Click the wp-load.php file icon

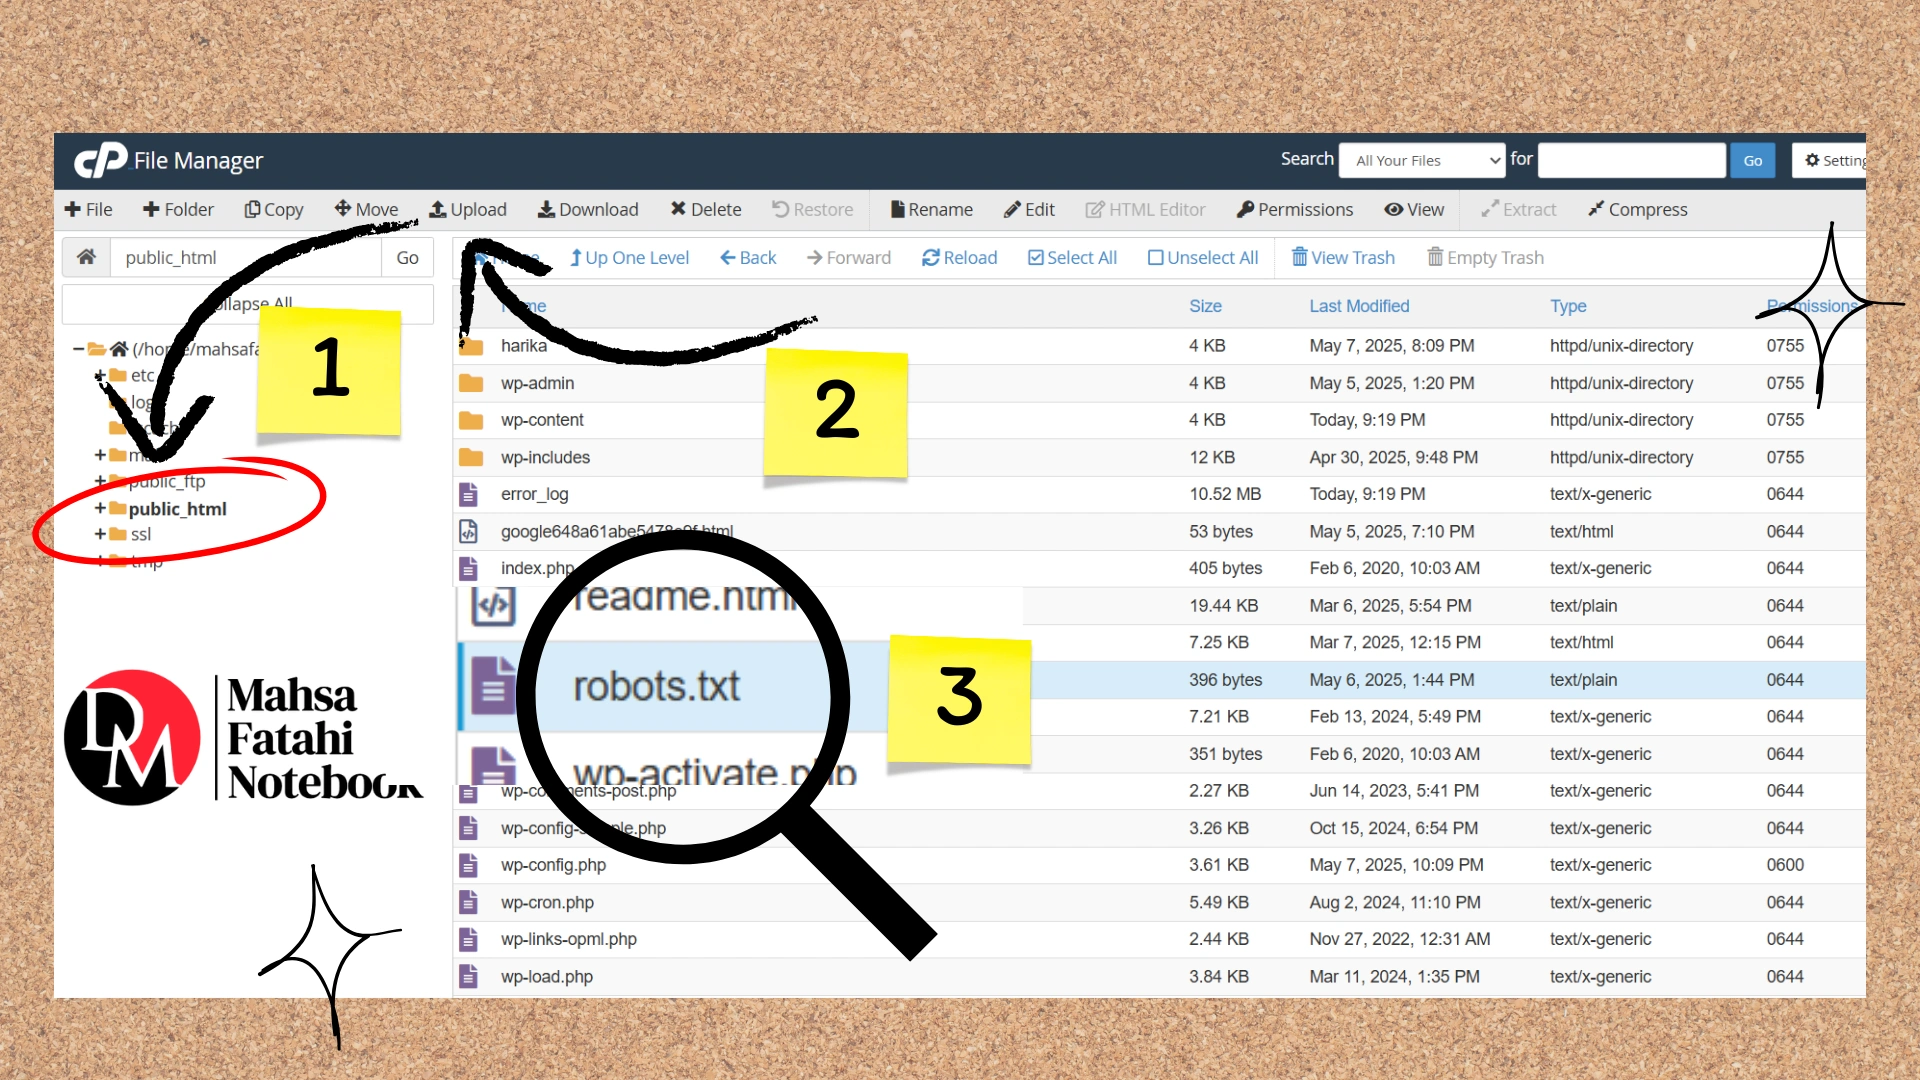[x=468, y=976]
